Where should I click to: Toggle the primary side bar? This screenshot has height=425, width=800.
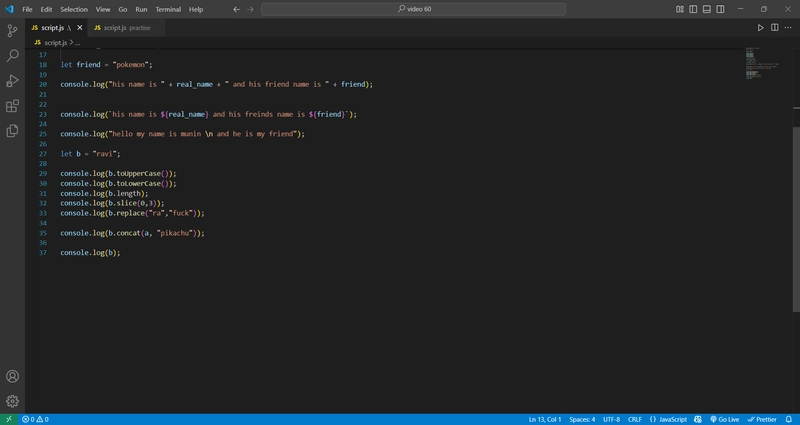693,9
